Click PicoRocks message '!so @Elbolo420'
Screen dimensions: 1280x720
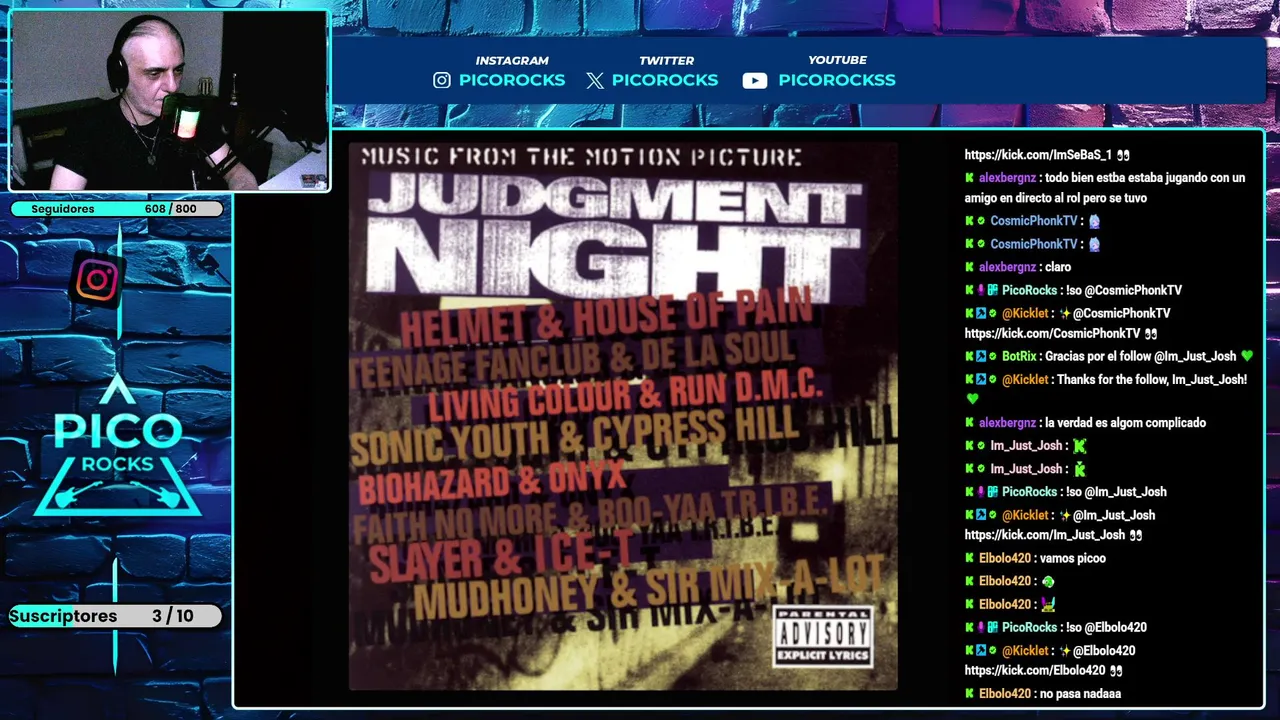point(1056,627)
